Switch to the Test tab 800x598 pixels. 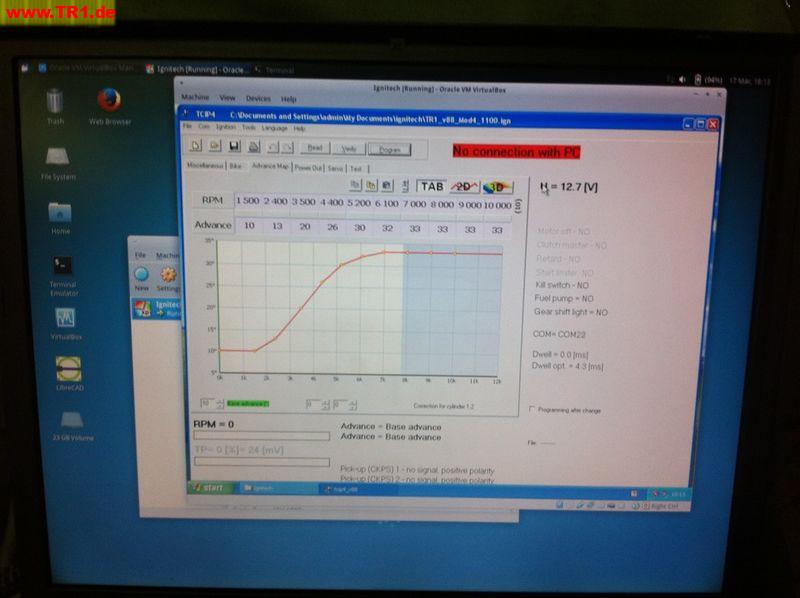[356, 168]
